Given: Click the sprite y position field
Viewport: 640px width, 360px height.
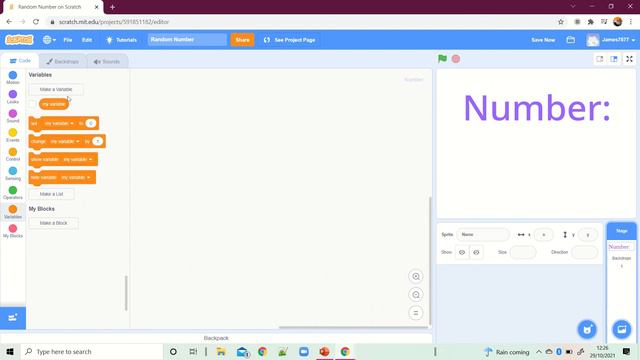Looking at the screenshot, I should [x=588, y=235].
